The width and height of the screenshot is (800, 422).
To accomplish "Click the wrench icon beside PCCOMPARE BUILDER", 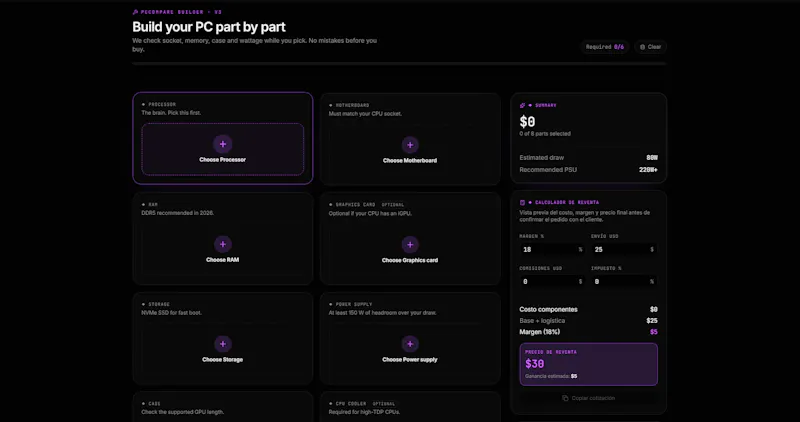I will (135, 12).
